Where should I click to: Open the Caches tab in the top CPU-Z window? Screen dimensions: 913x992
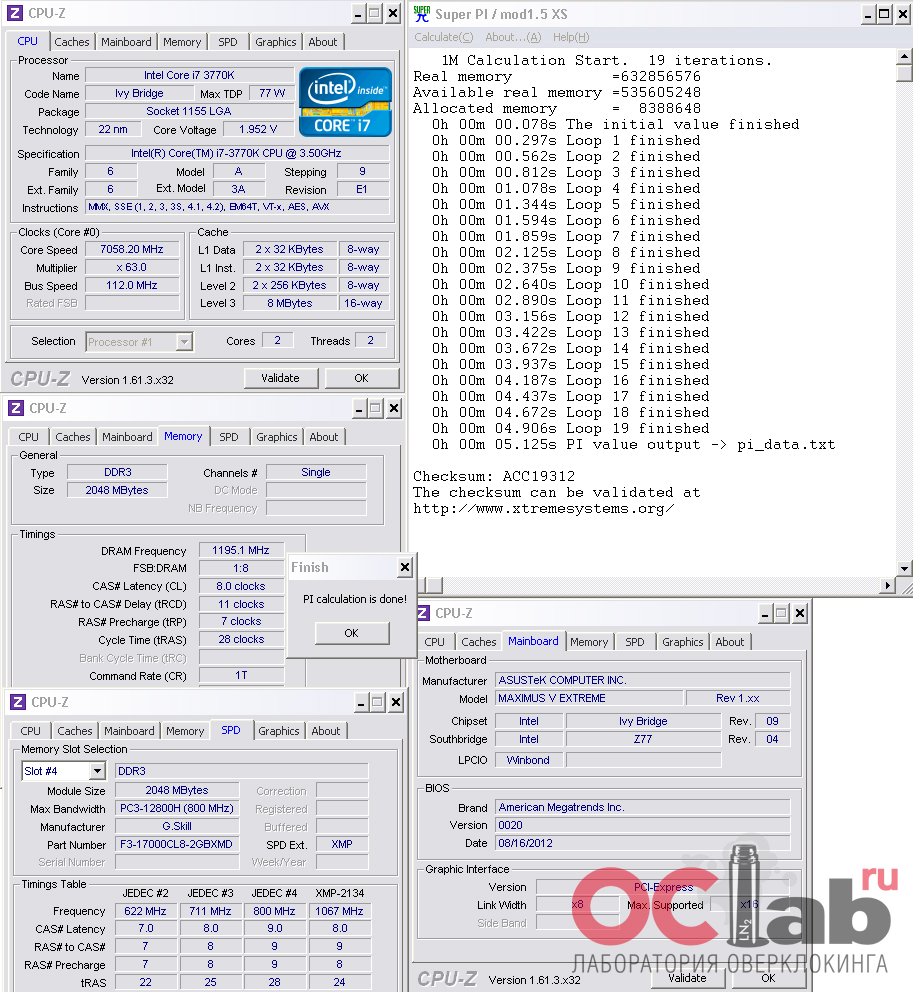click(x=71, y=42)
